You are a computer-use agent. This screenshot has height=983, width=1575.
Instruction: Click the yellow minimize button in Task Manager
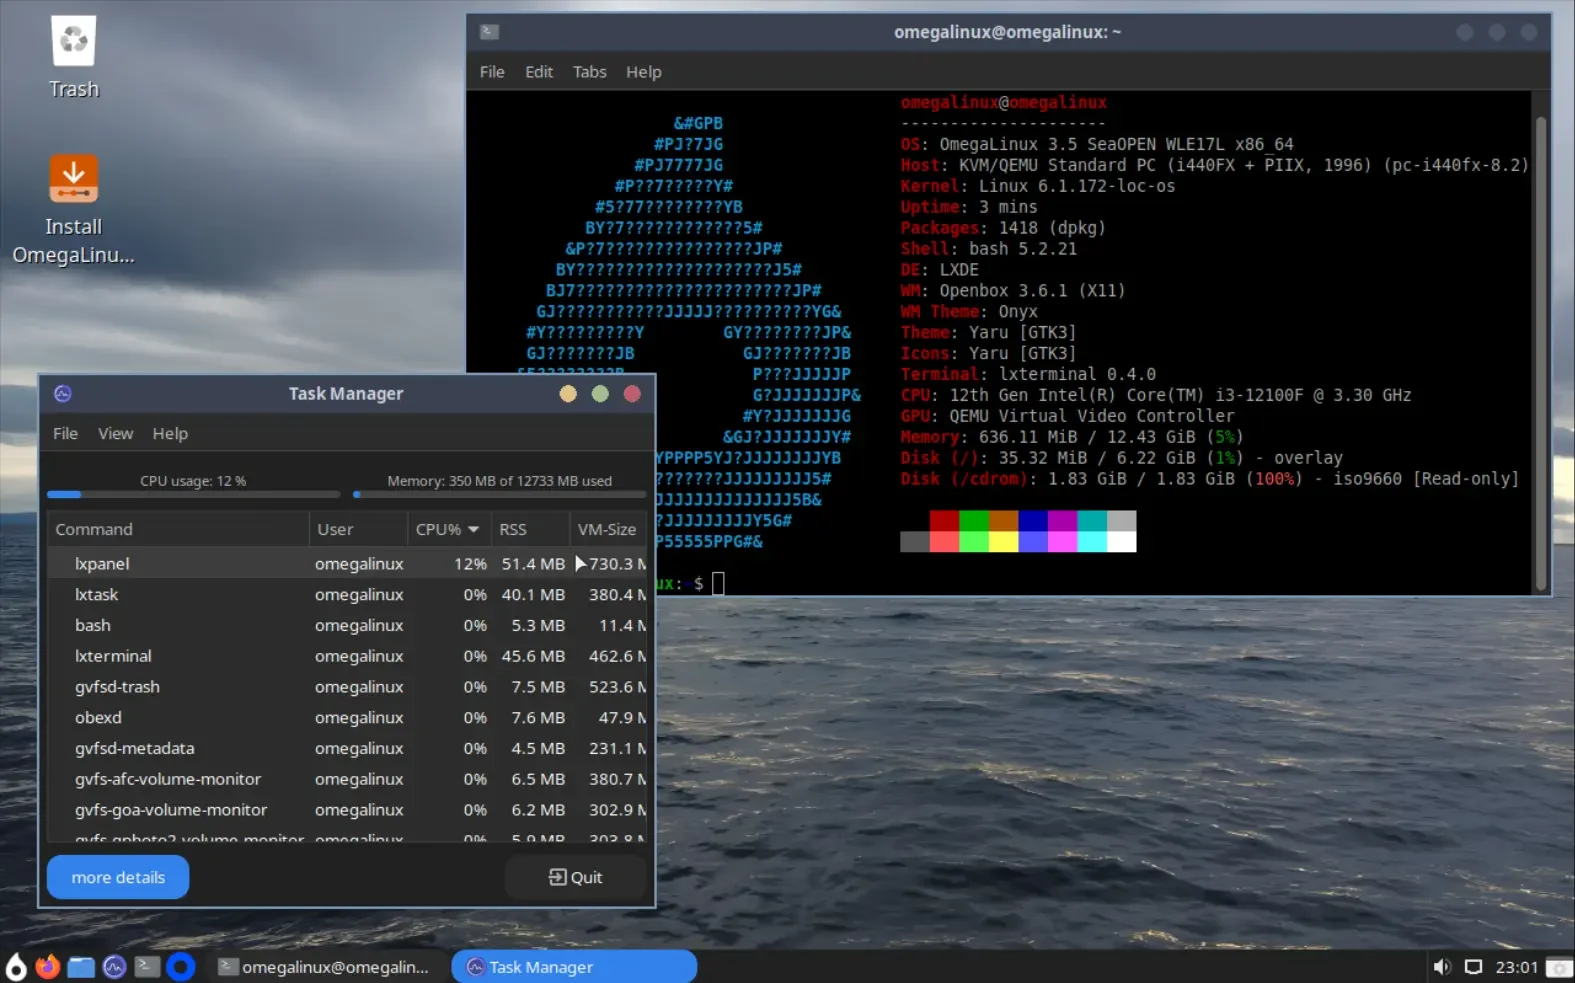pos(568,394)
